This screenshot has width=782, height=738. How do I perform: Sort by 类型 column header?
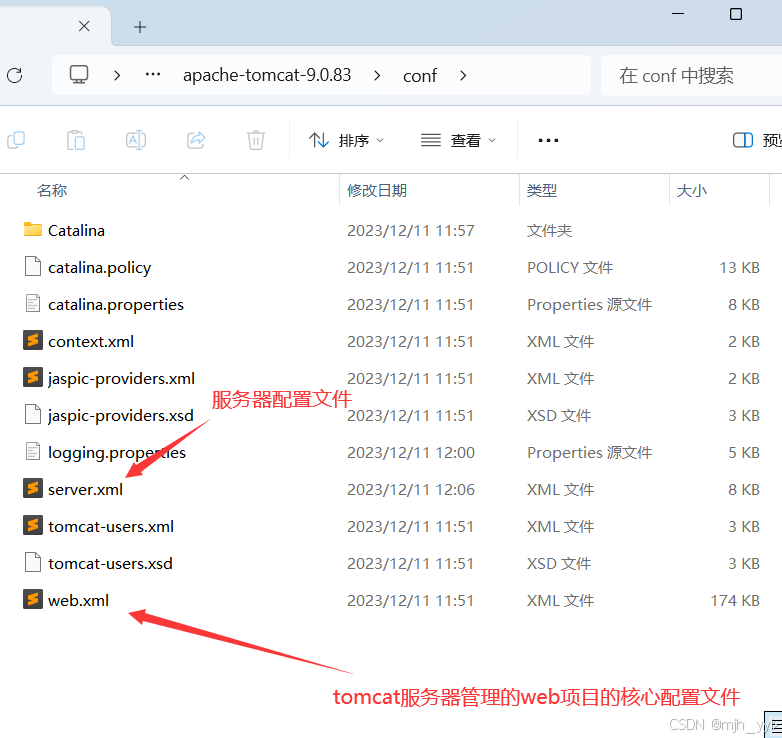tap(542, 190)
